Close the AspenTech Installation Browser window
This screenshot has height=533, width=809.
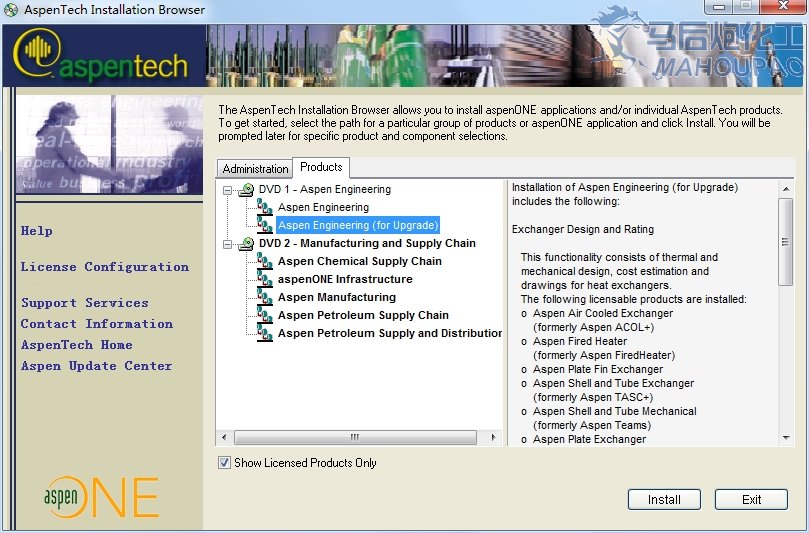(x=783, y=7)
